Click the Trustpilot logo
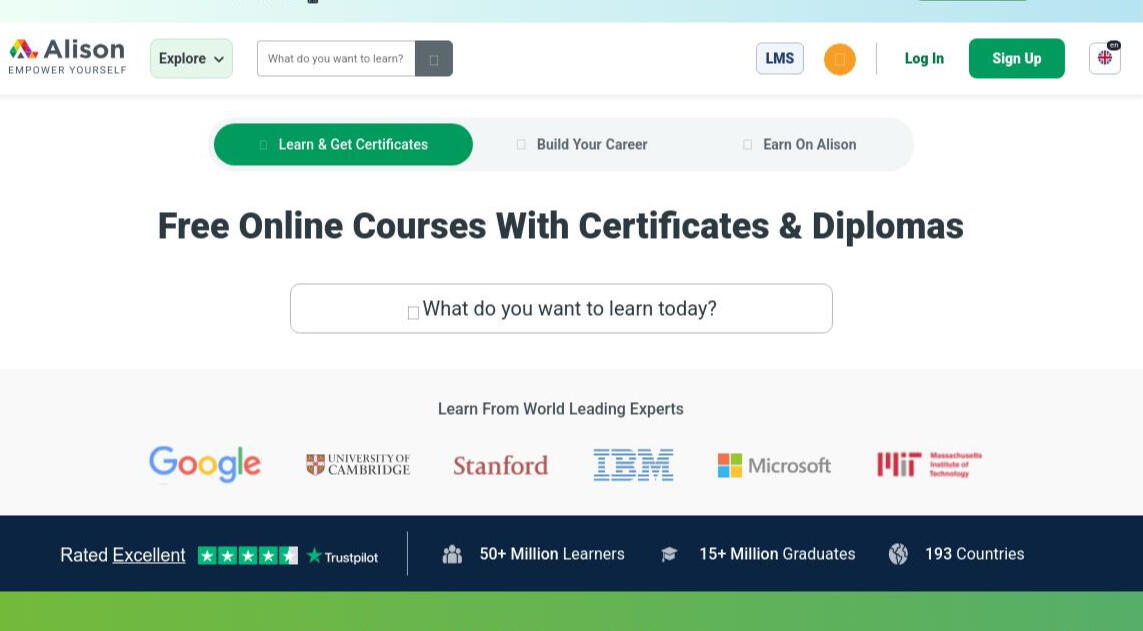This screenshot has height=631, width=1143. 343,557
